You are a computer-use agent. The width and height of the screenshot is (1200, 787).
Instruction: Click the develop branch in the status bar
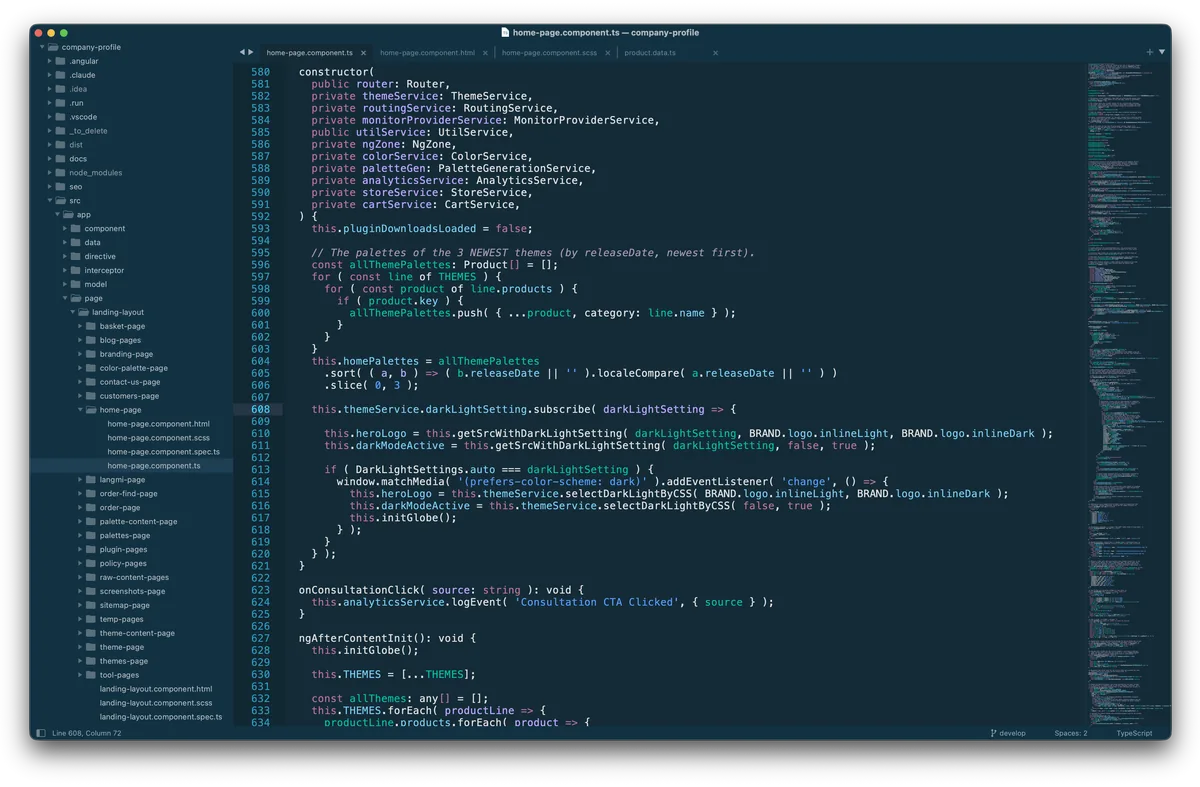[1012, 733]
